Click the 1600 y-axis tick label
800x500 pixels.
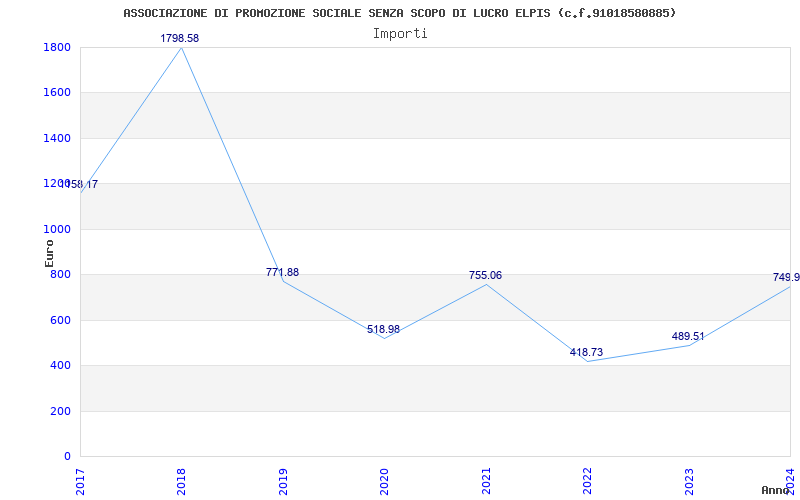[57, 92]
